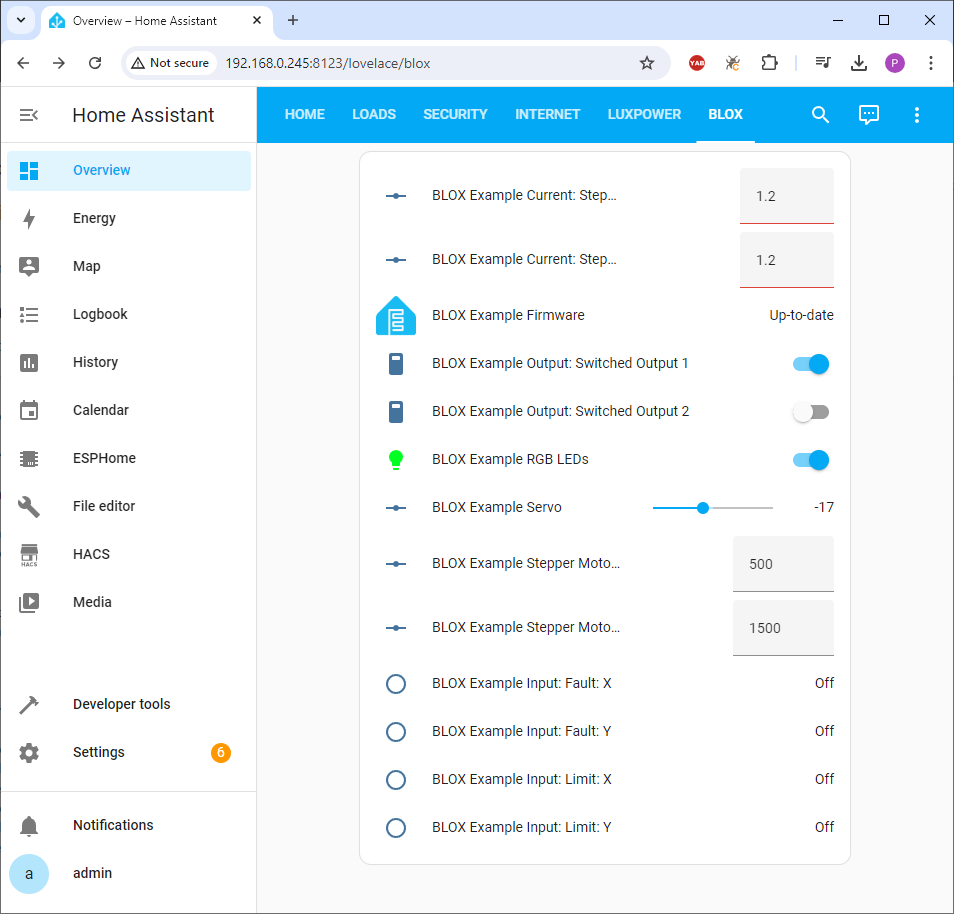Image resolution: width=954 pixels, height=914 pixels.
Task: Open the Notifications panel
Action: coord(113,825)
